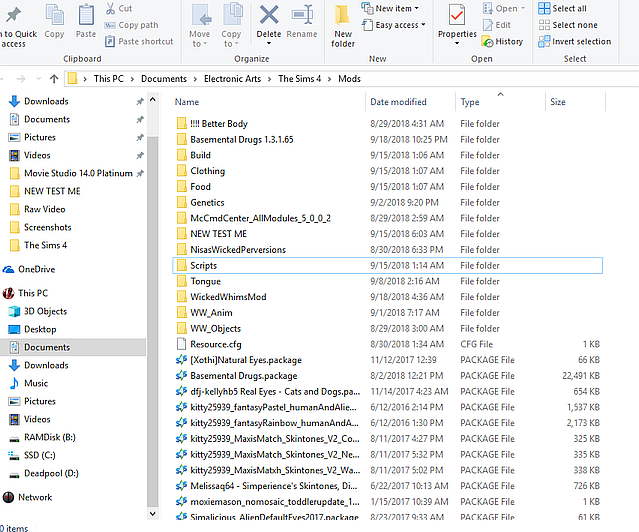This screenshot has height=532, width=639.
Task: Click the Paste clipboard icon
Action: pyautogui.click(x=86, y=15)
